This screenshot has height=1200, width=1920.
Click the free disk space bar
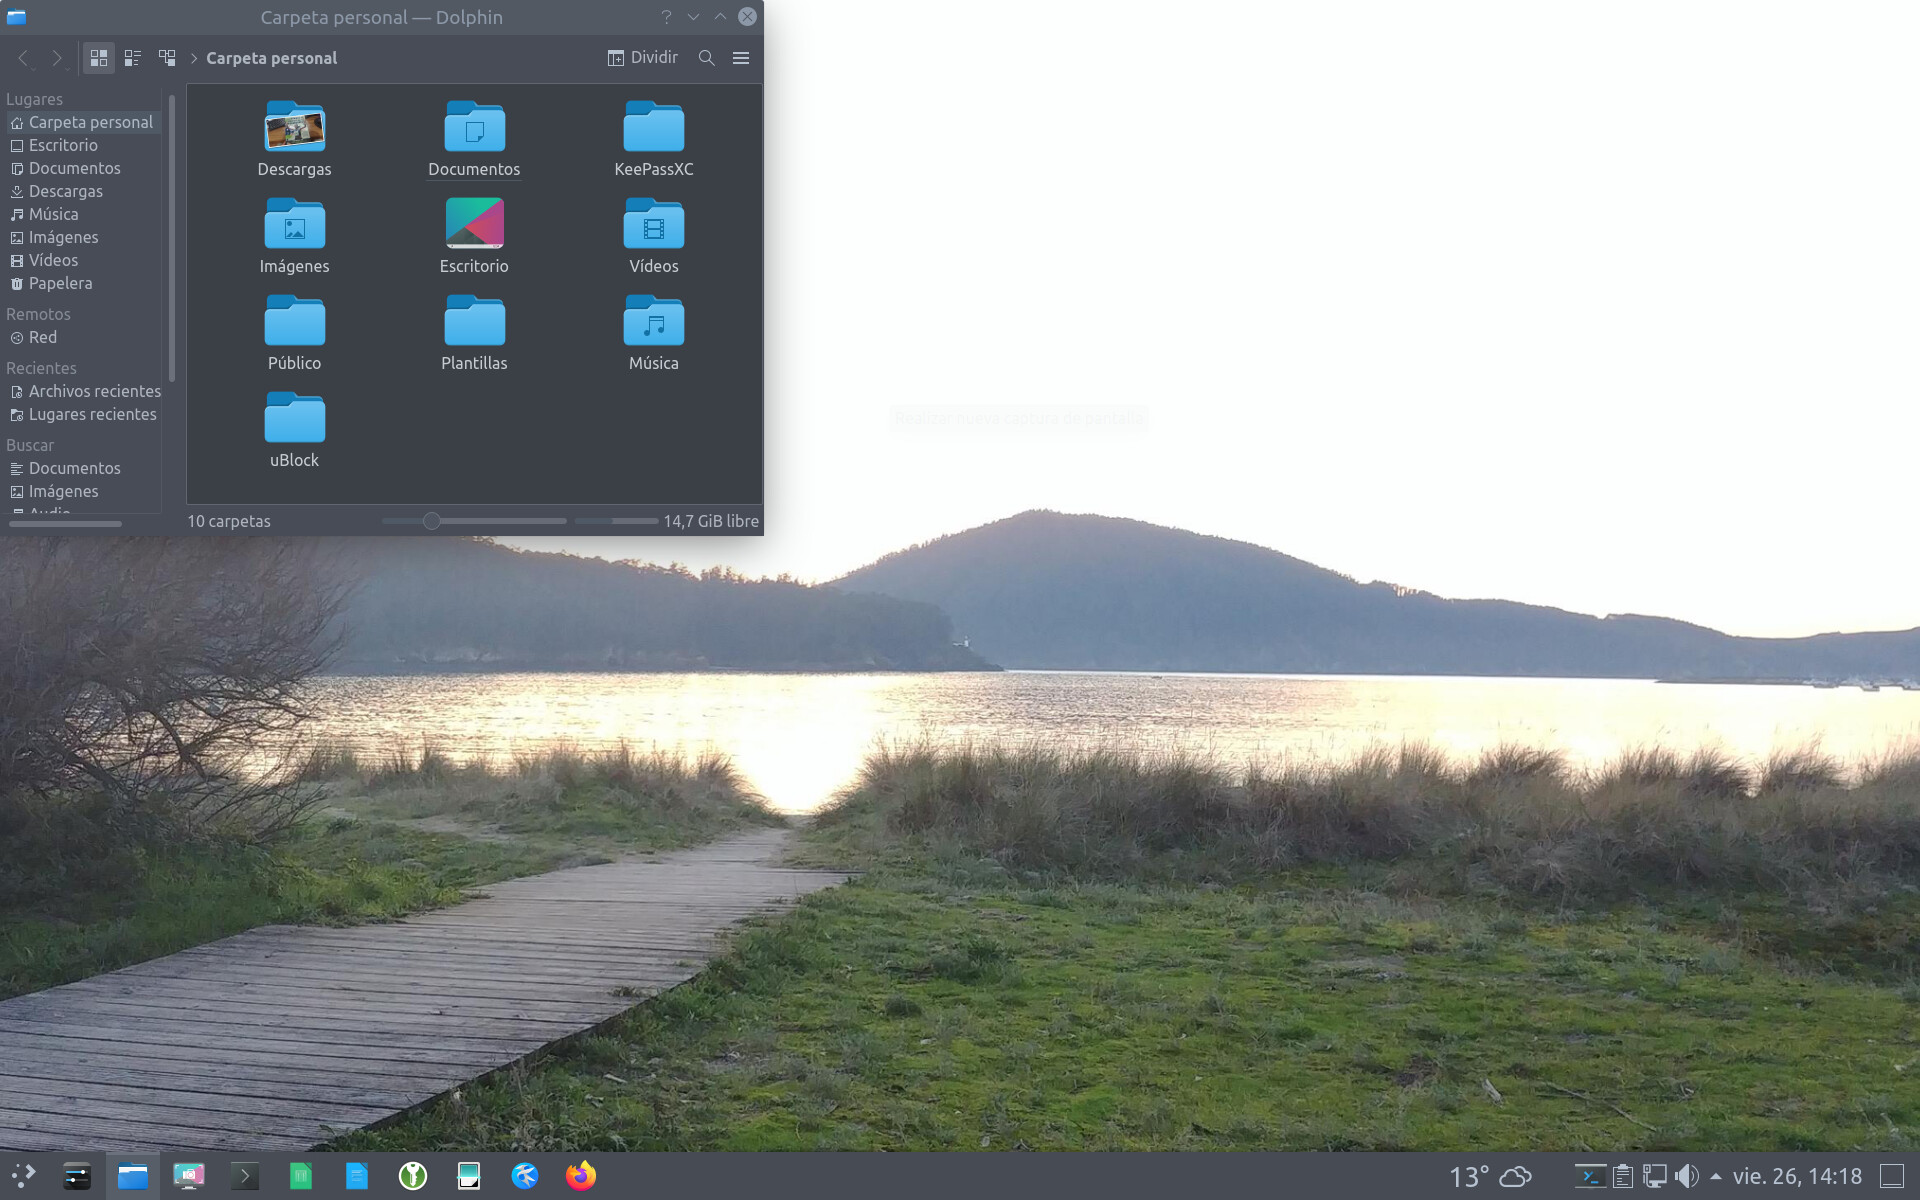[616, 521]
